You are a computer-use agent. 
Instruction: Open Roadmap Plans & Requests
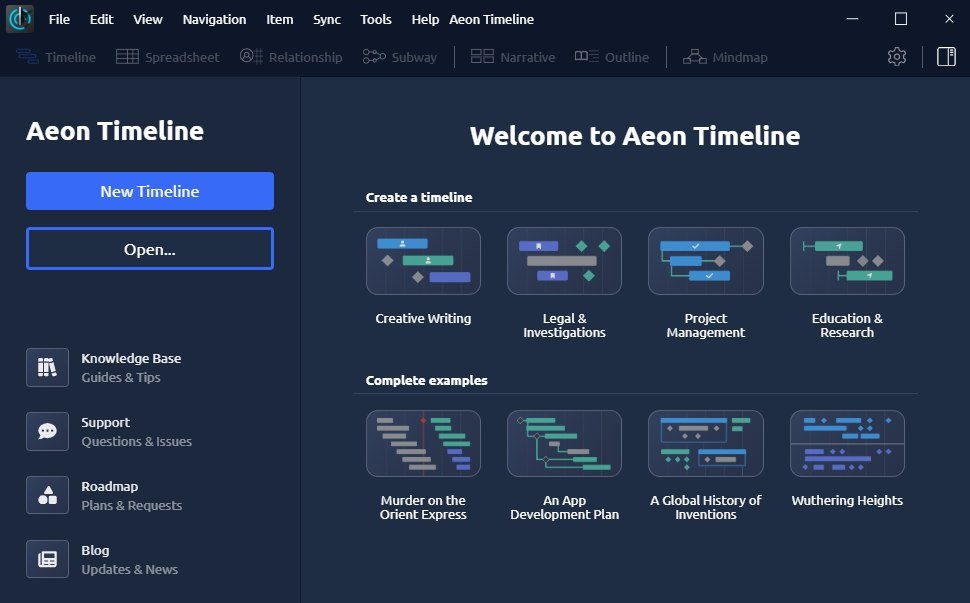47,495
